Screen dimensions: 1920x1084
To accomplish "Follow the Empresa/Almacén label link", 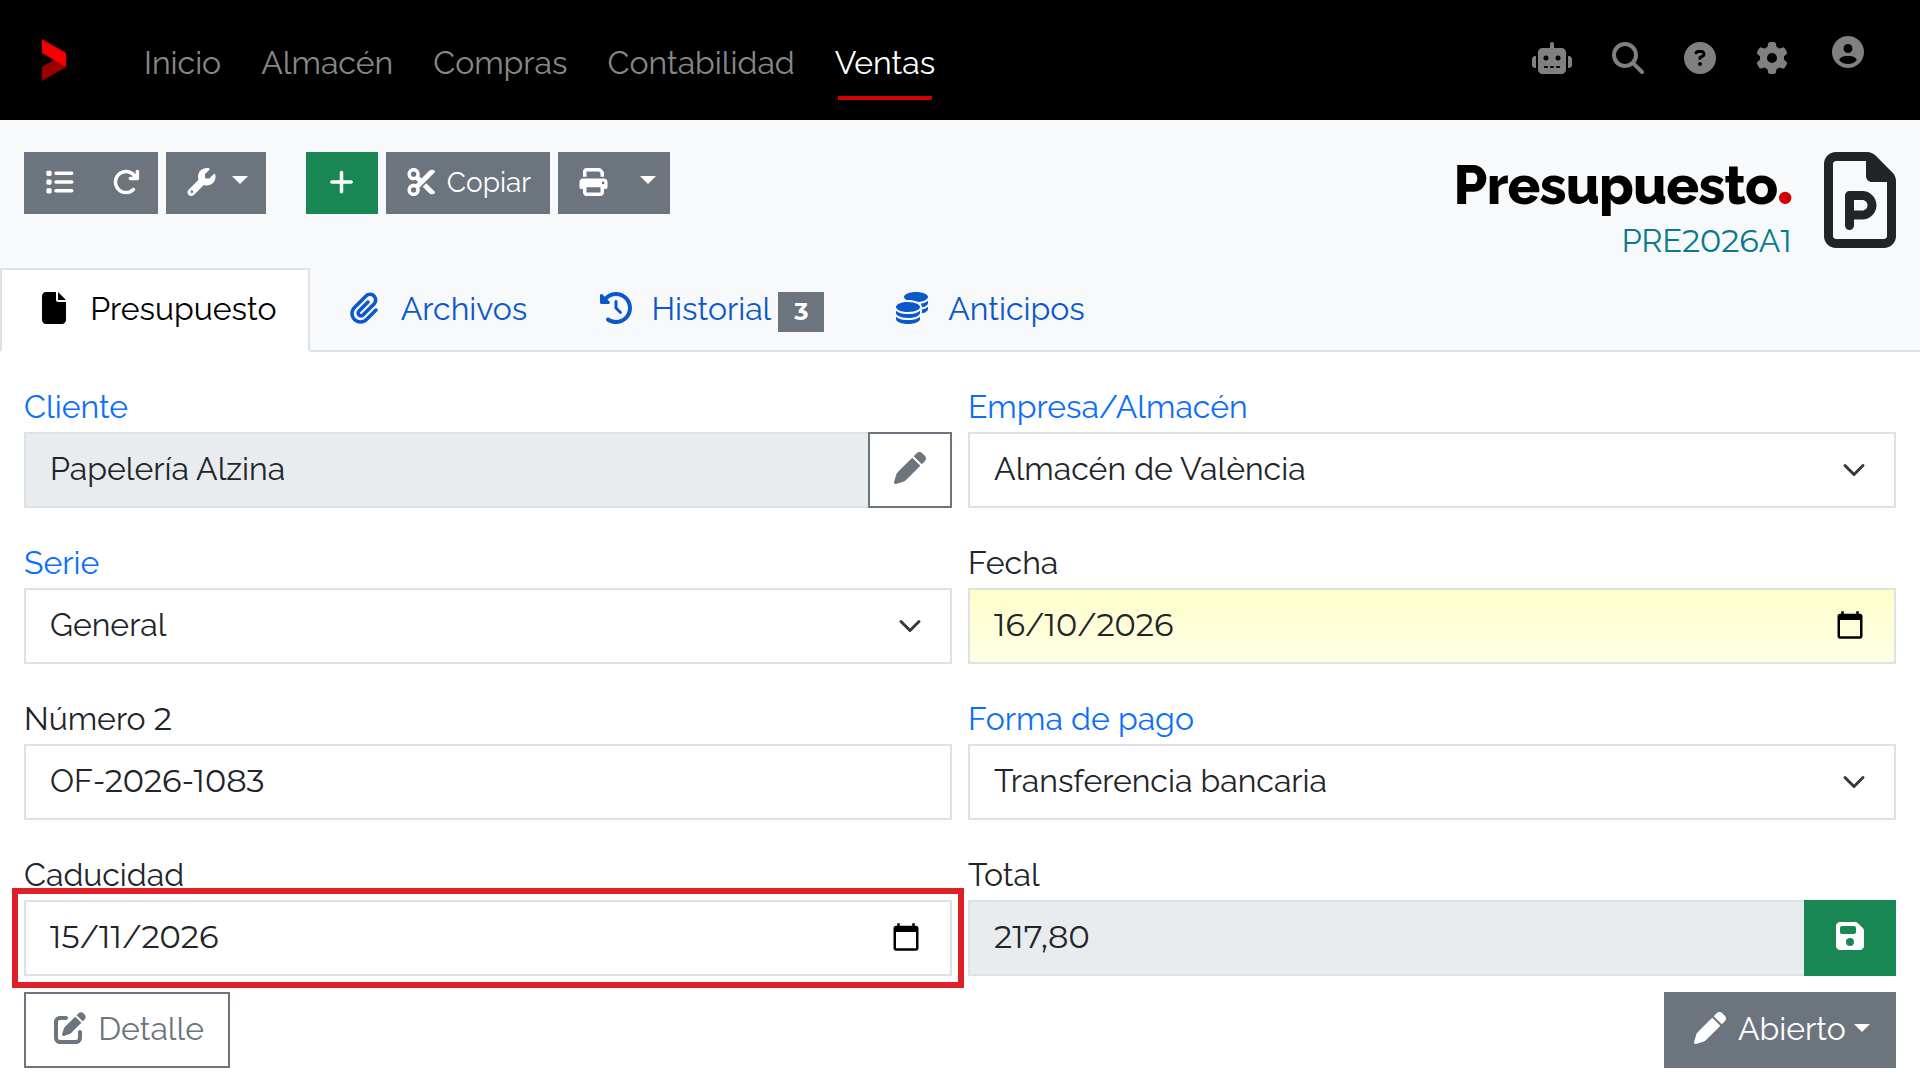I will [1108, 407].
